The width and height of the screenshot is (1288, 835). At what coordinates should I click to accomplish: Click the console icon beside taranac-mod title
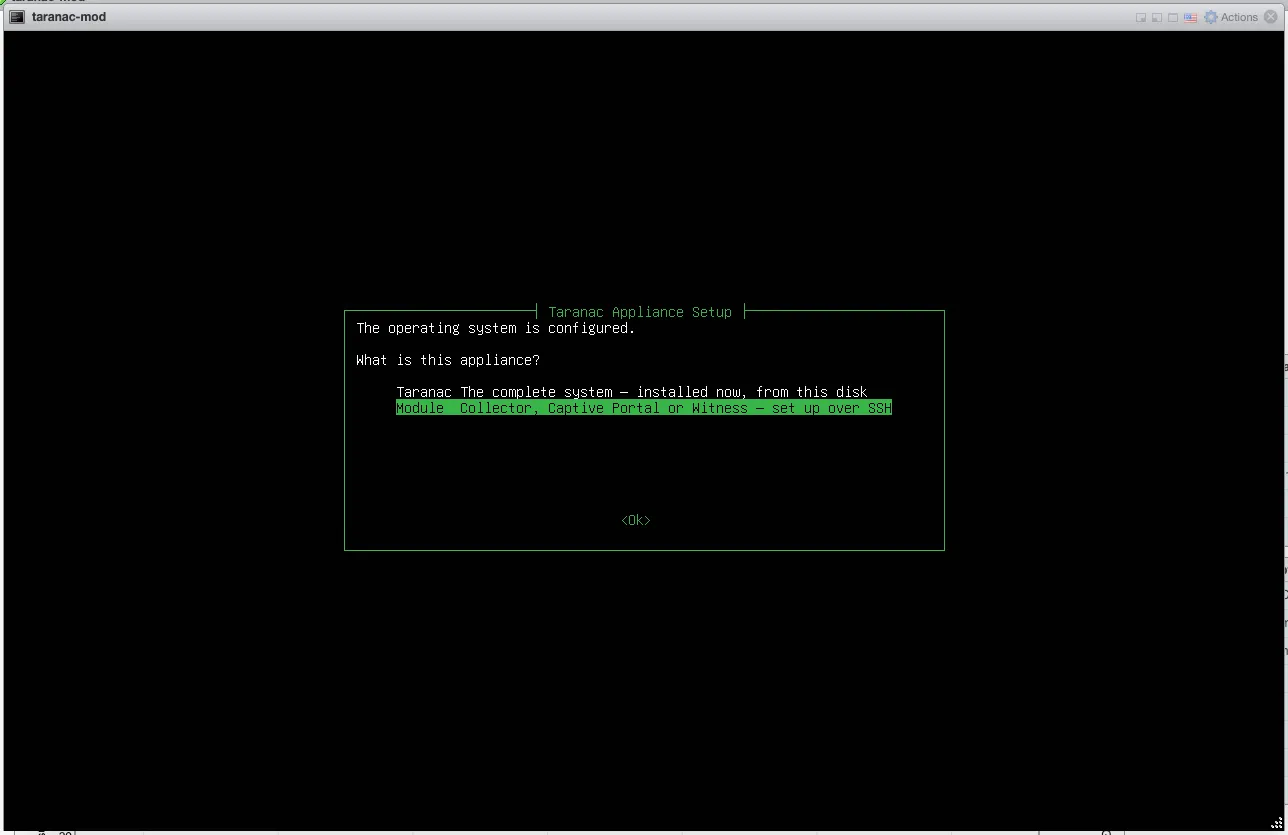coord(17,17)
